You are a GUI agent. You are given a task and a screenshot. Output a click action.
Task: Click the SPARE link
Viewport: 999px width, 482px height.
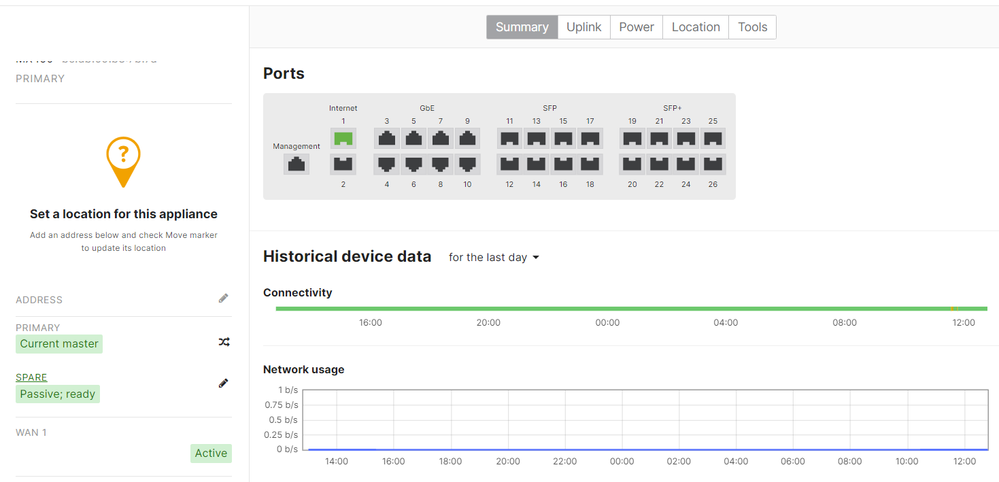[x=31, y=378]
